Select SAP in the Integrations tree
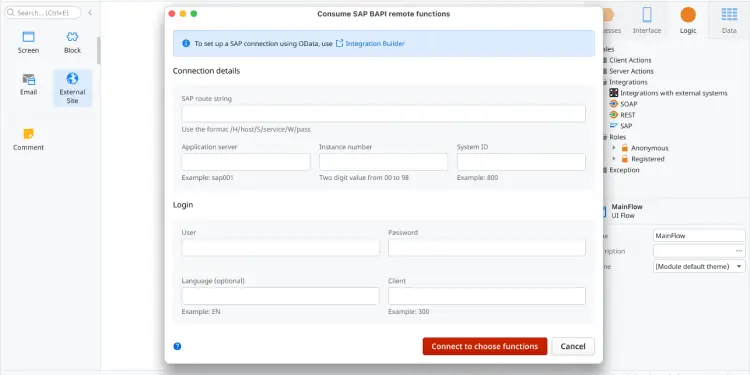Viewport: 750px width, 375px height. 626,126
